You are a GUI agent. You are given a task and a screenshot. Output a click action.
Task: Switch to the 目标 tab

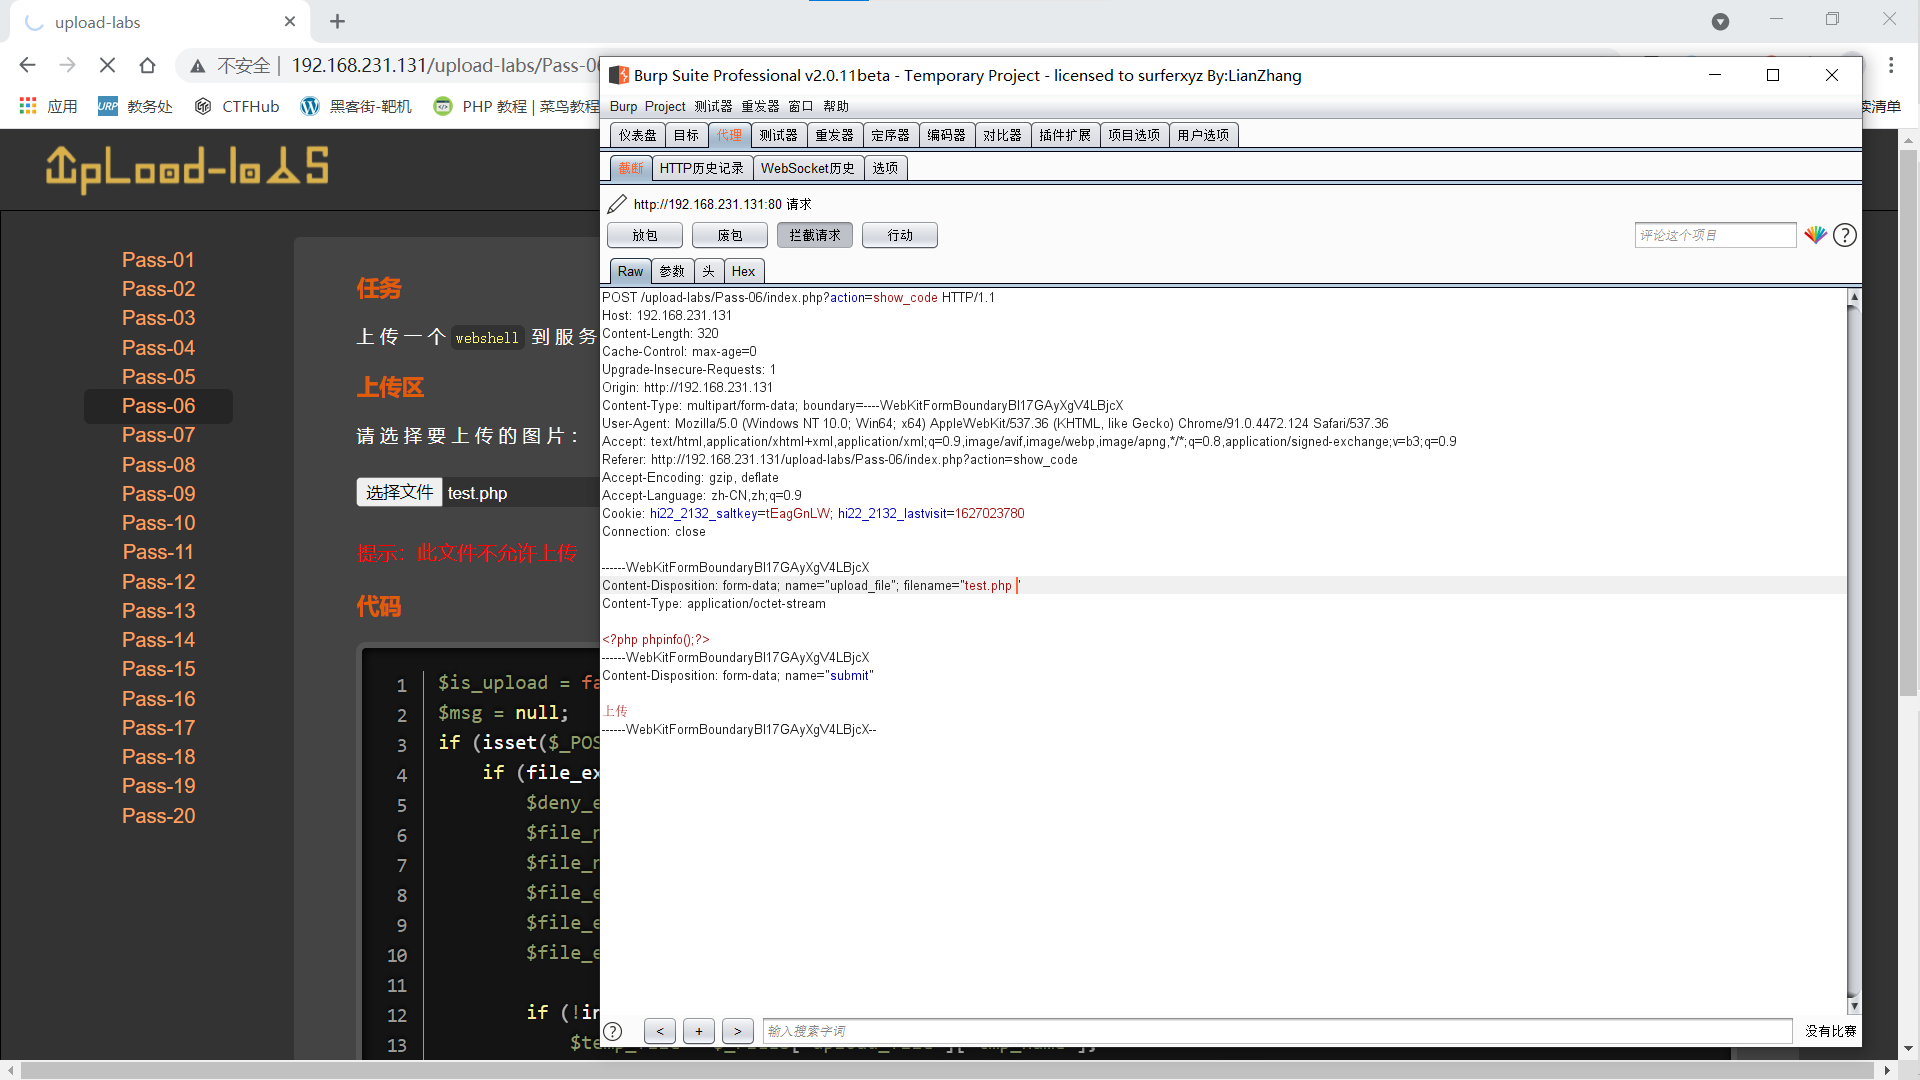pyautogui.click(x=686, y=135)
